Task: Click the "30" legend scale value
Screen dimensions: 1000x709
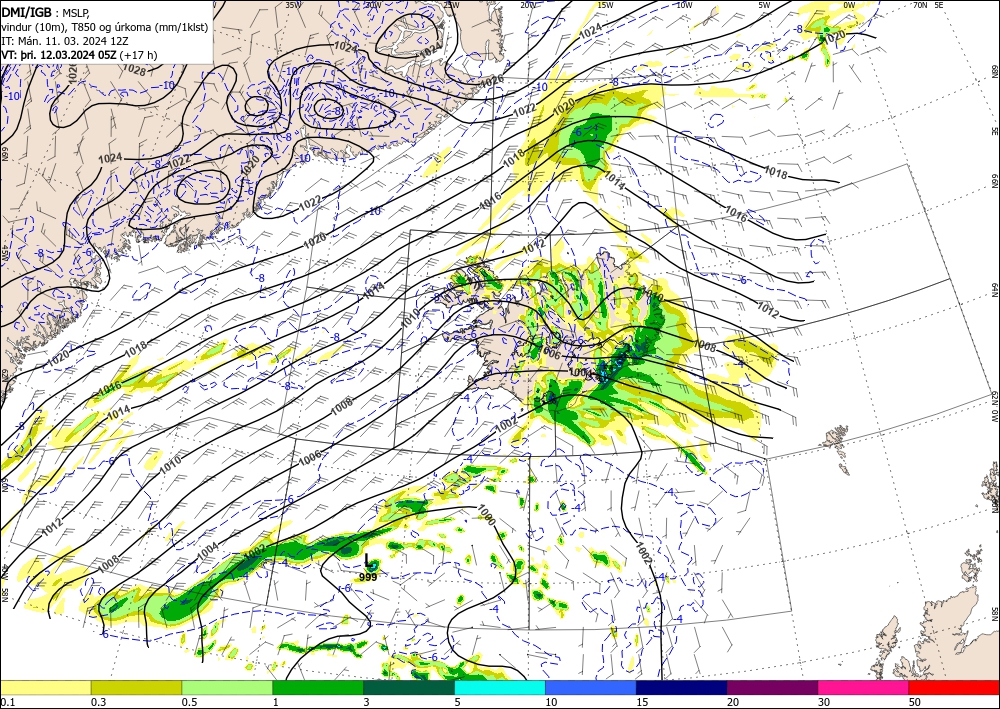Action: [824, 702]
